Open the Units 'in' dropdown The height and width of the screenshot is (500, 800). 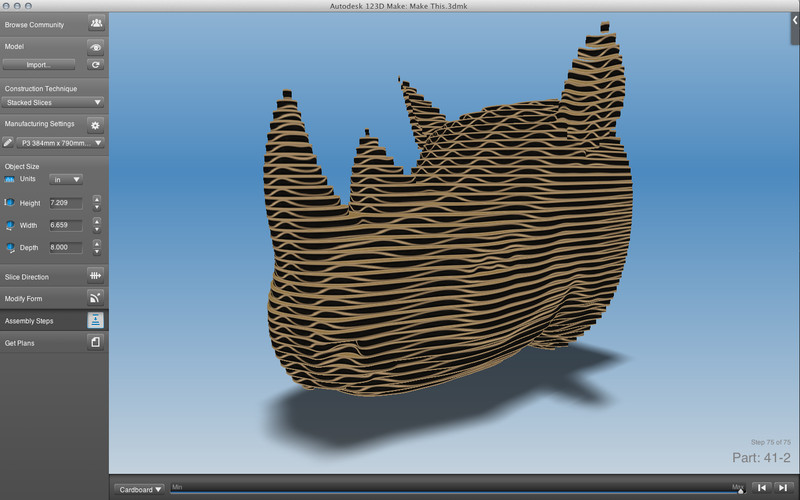pos(66,179)
